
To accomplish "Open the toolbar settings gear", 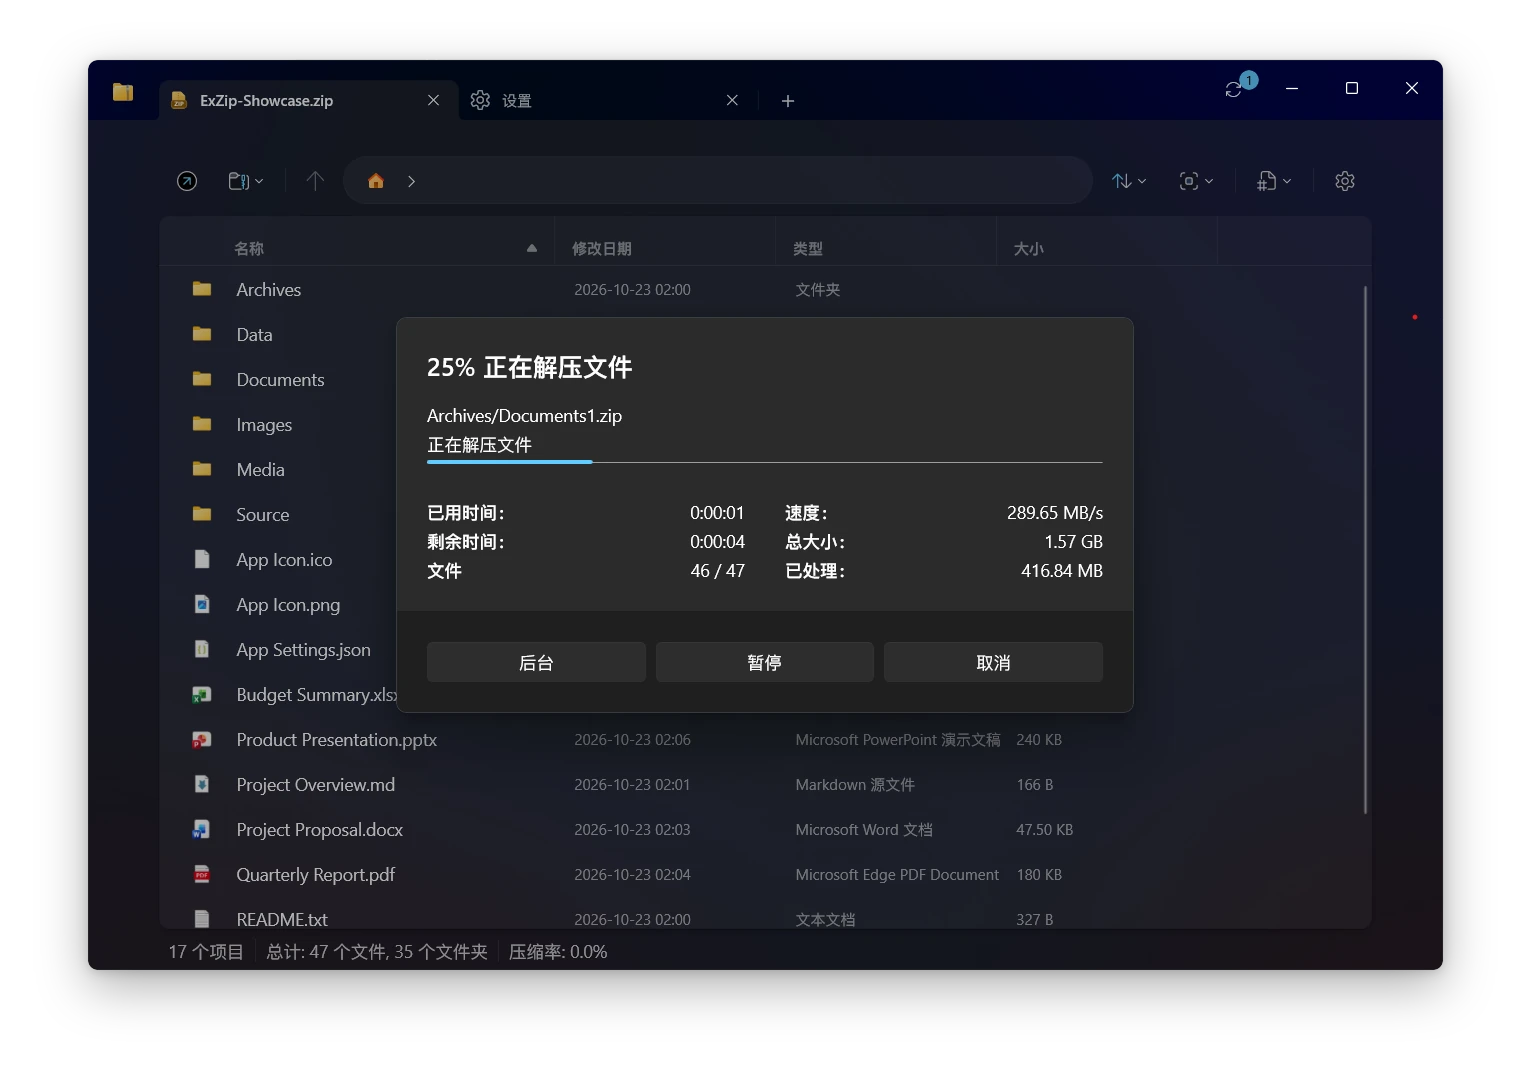I will 1345,181.
